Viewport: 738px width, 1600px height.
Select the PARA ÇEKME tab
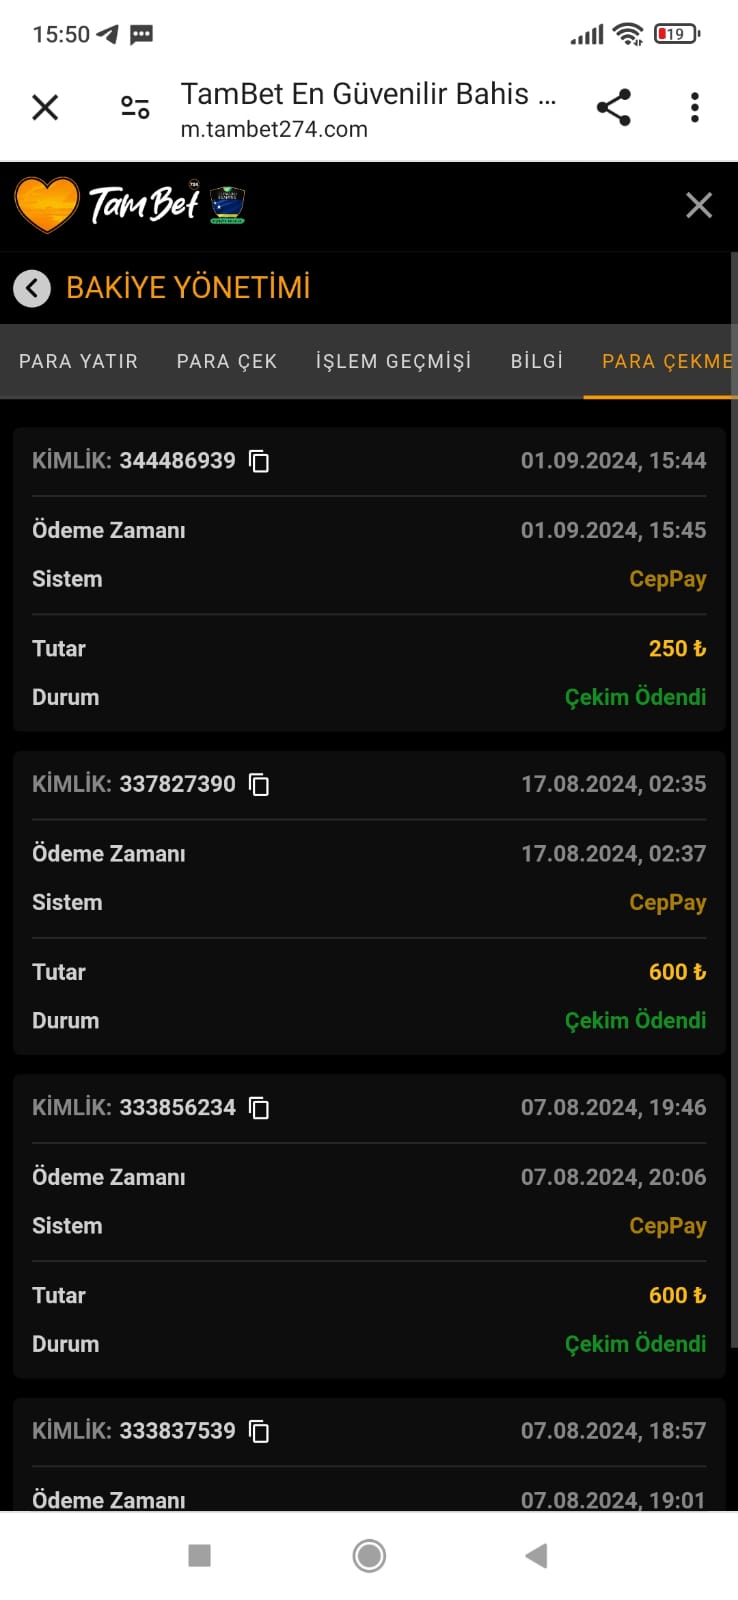point(666,361)
